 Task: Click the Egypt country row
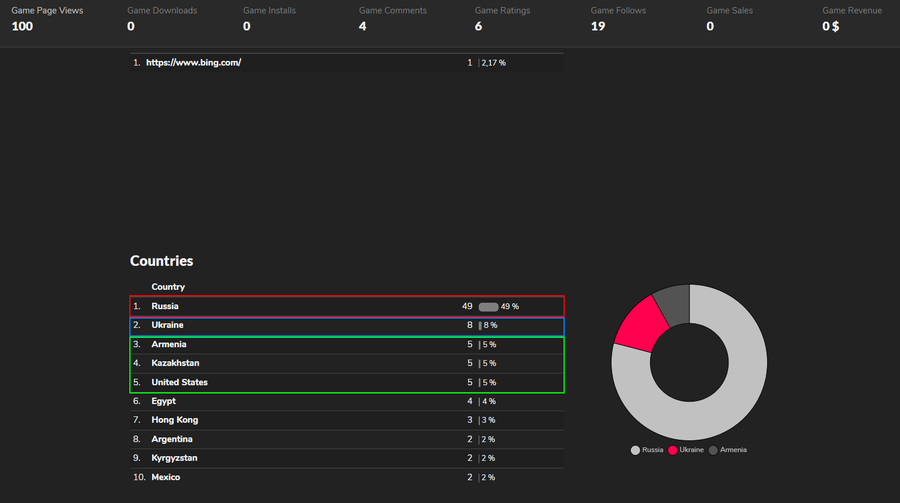[347, 401]
